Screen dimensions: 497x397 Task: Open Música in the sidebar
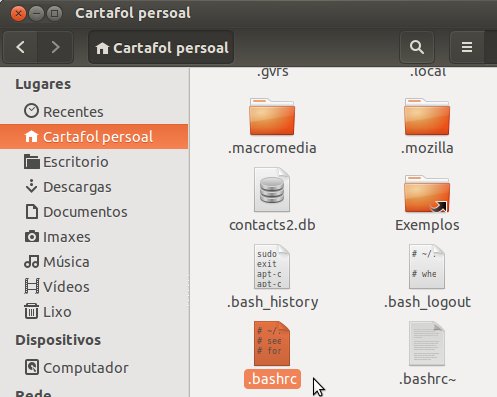pos(94,262)
